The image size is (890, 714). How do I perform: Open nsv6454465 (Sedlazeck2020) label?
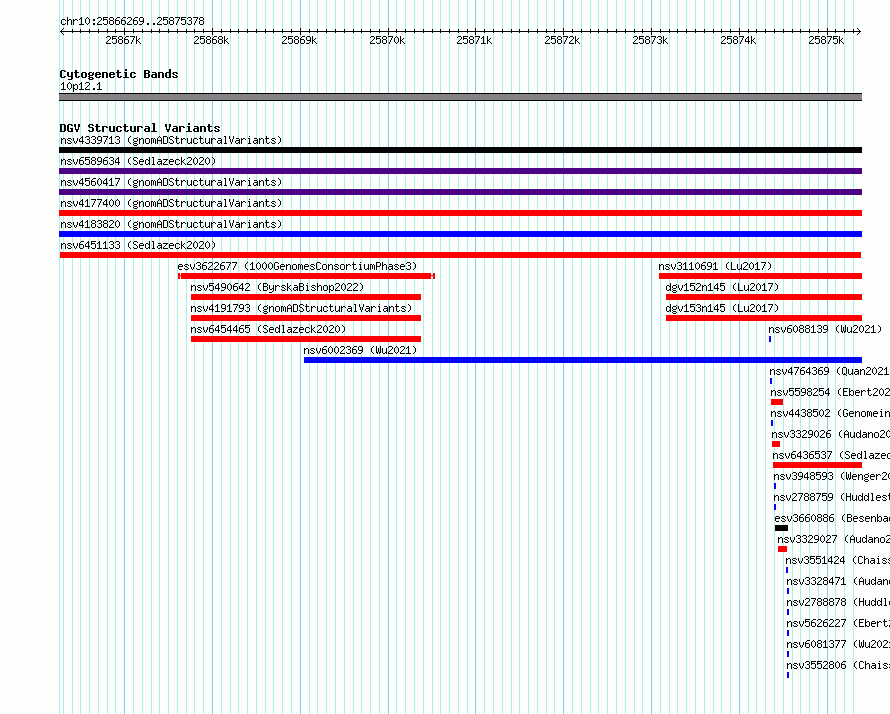click(x=268, y=329)
